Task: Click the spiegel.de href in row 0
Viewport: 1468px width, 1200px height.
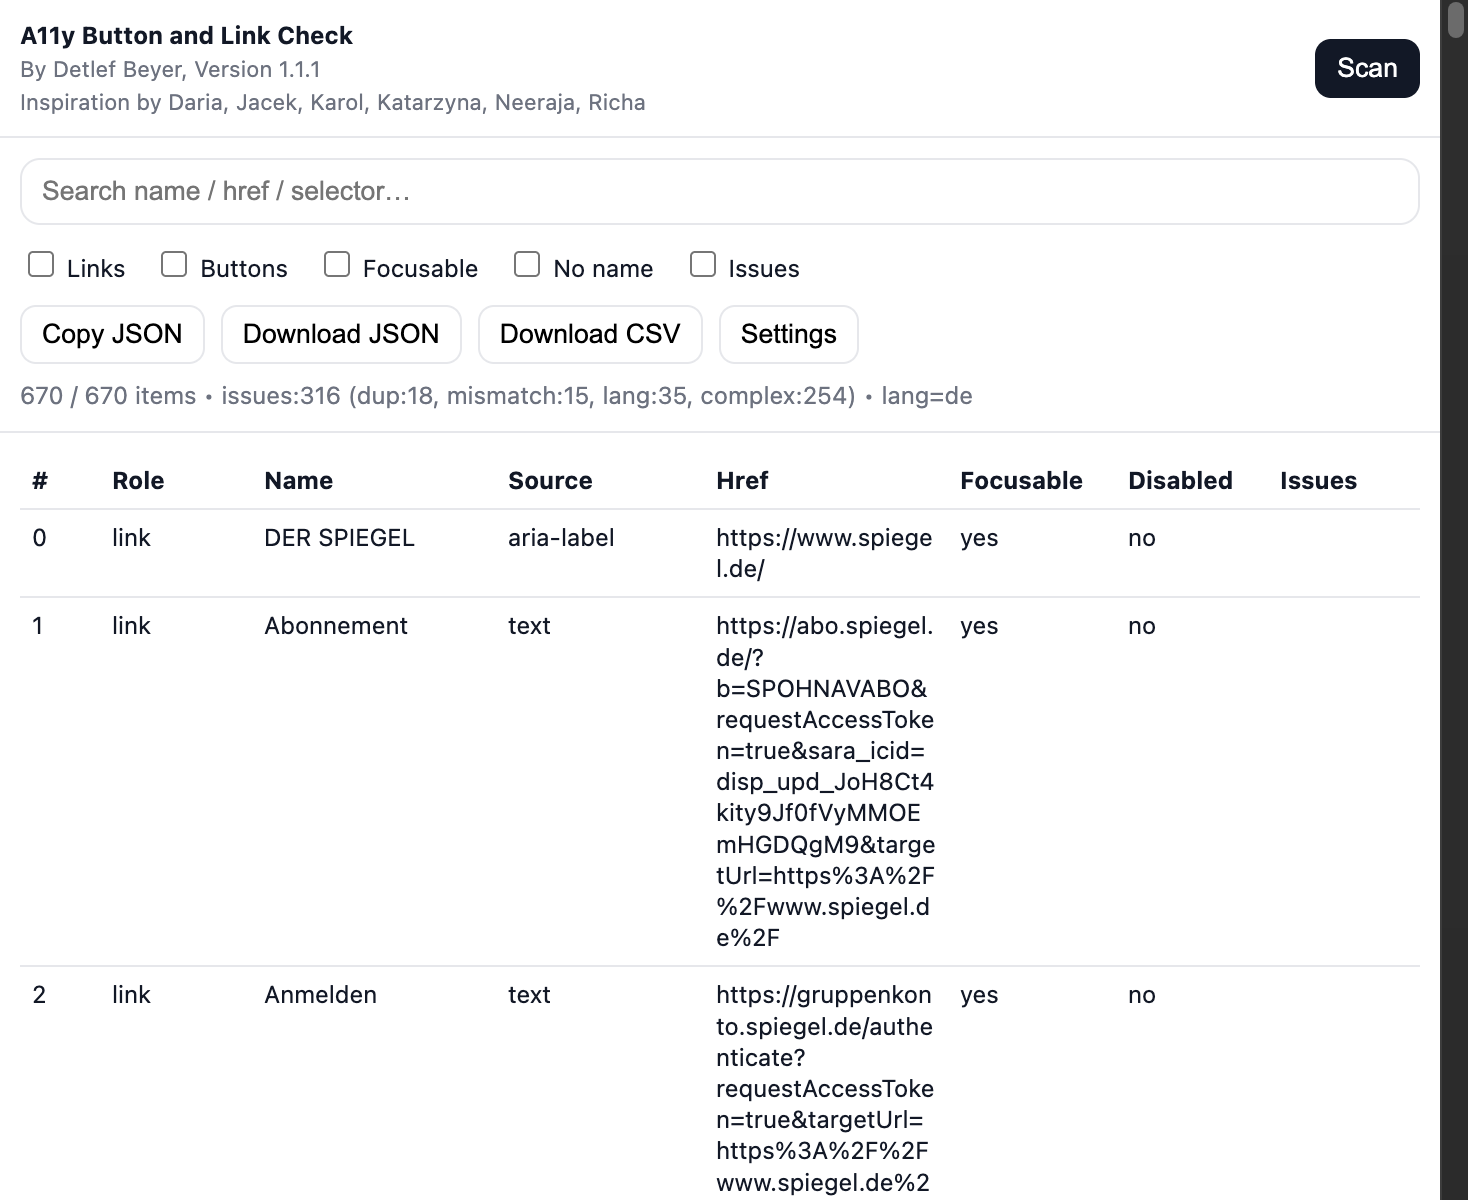Action: [824, 553]
